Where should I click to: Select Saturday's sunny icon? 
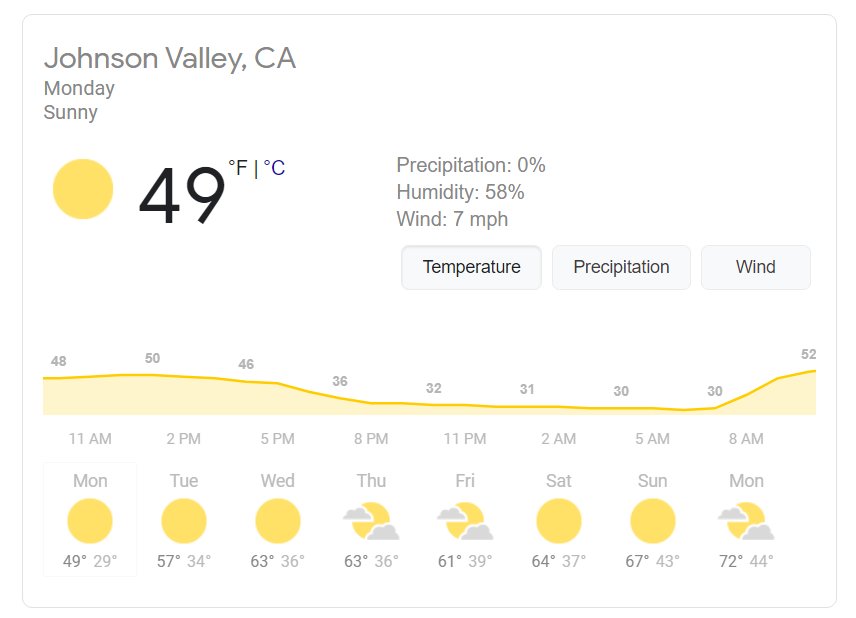(559, 521)
